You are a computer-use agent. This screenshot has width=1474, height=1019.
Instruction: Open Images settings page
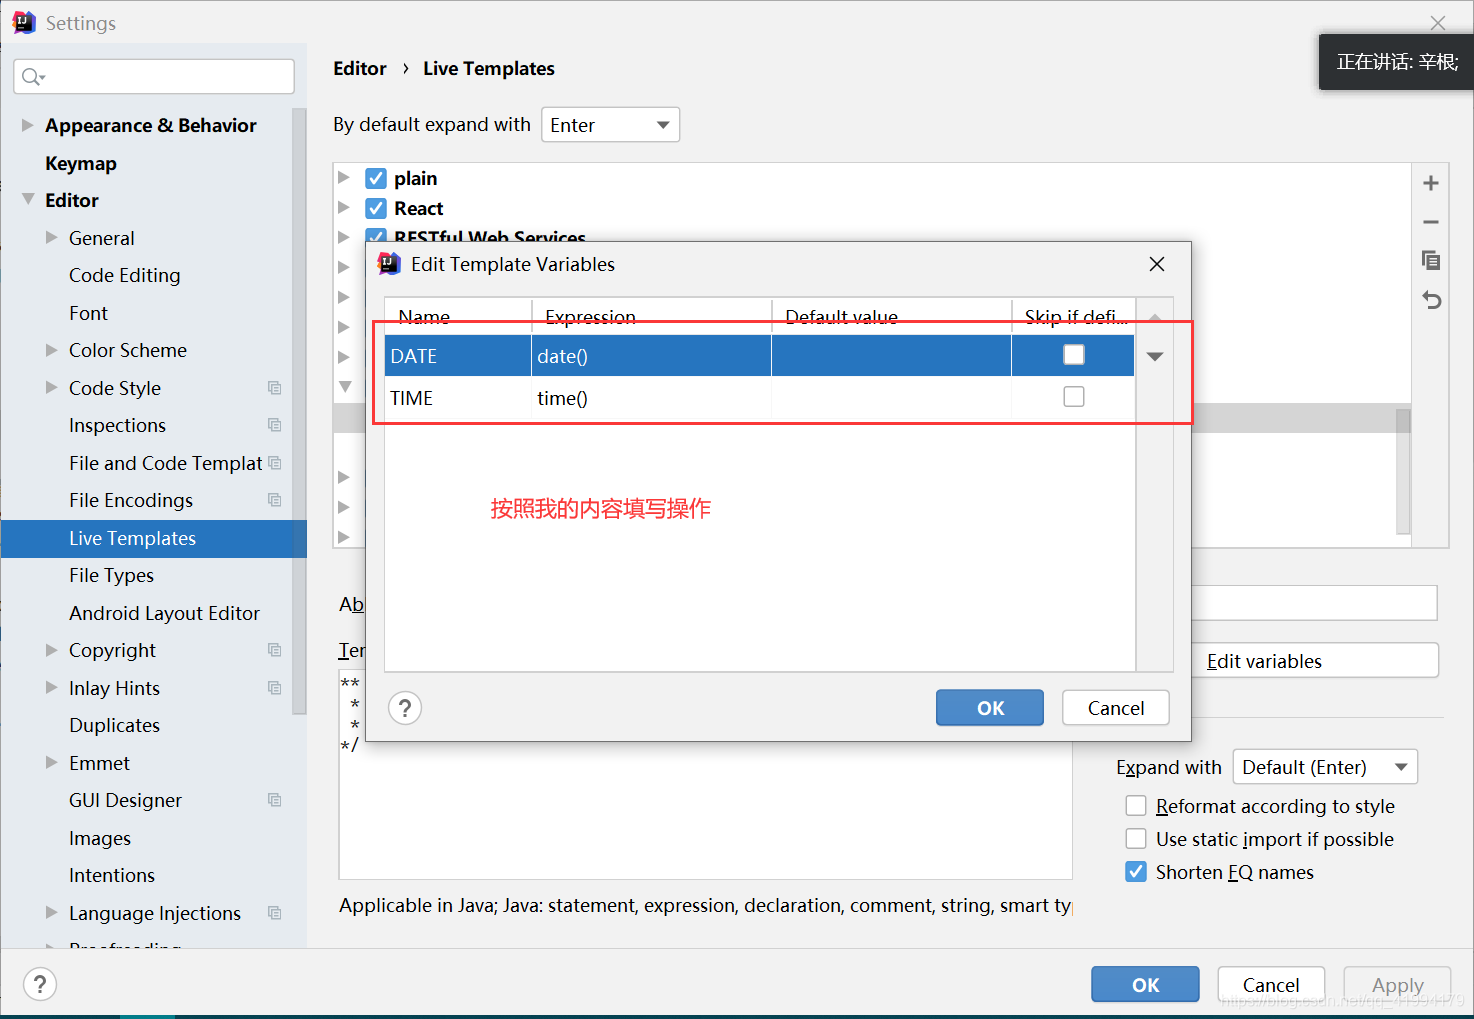coord(100,838)
